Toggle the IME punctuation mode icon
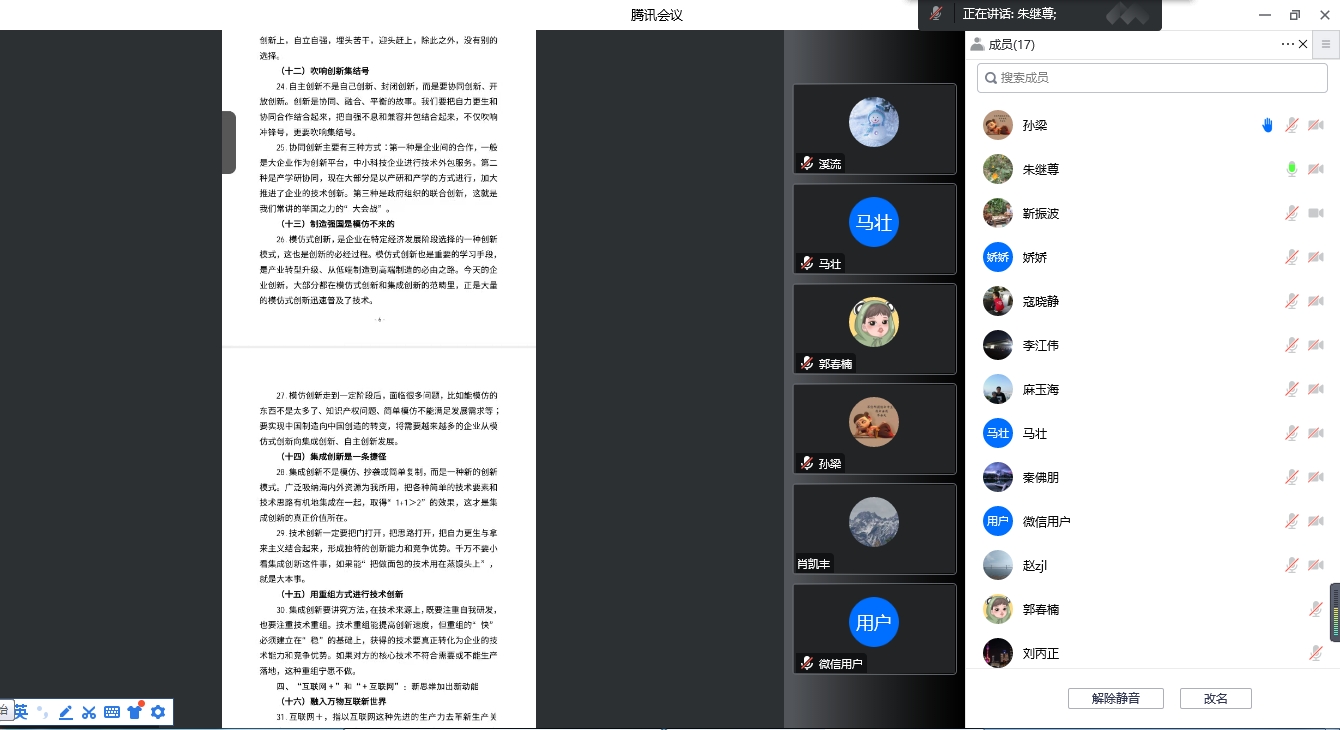The height and width of the screenshot is (730, 1340). pos(43,712)
